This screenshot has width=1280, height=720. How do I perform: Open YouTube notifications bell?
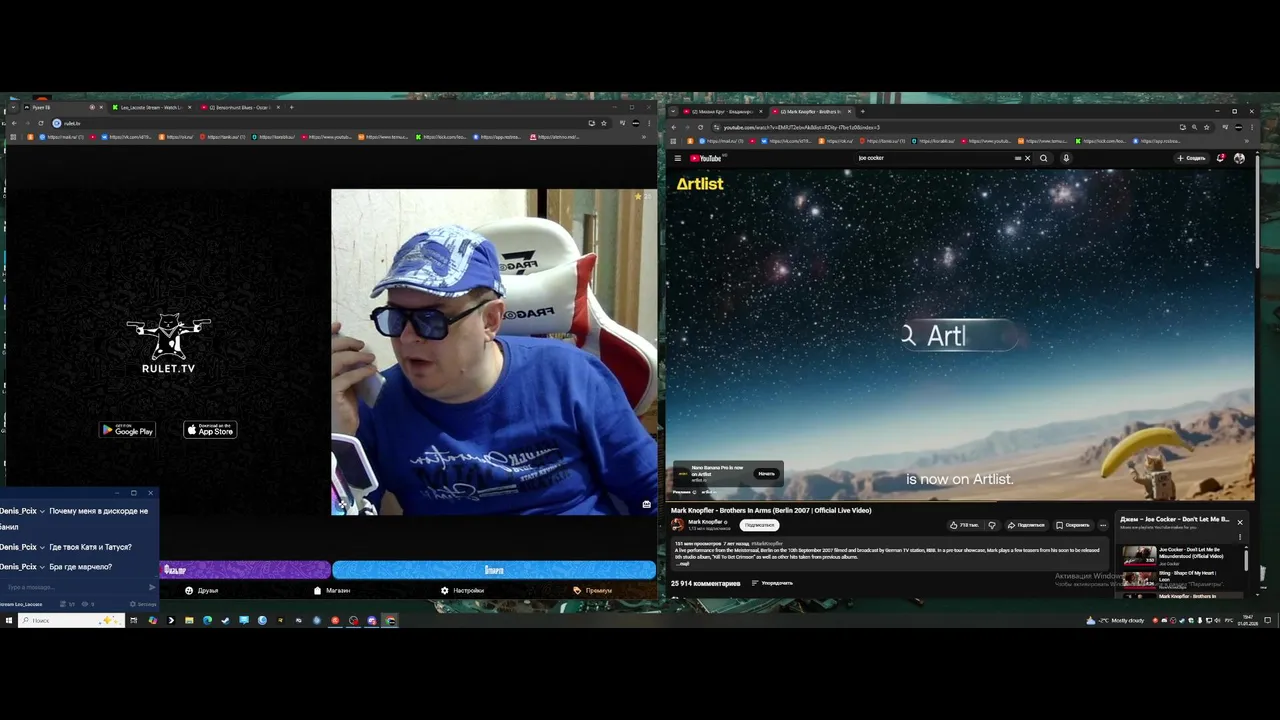click(x=1221, y=158)
